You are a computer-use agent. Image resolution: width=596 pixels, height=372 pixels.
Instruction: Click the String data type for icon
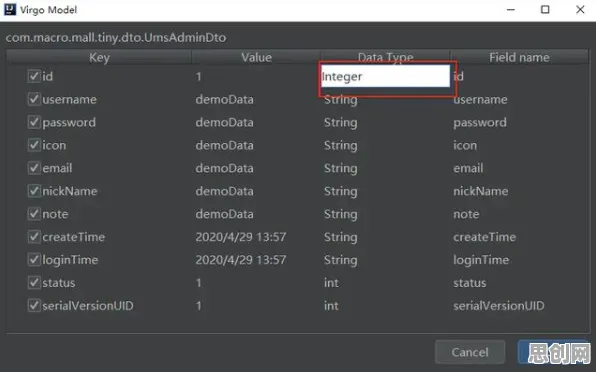pos(341,146)
